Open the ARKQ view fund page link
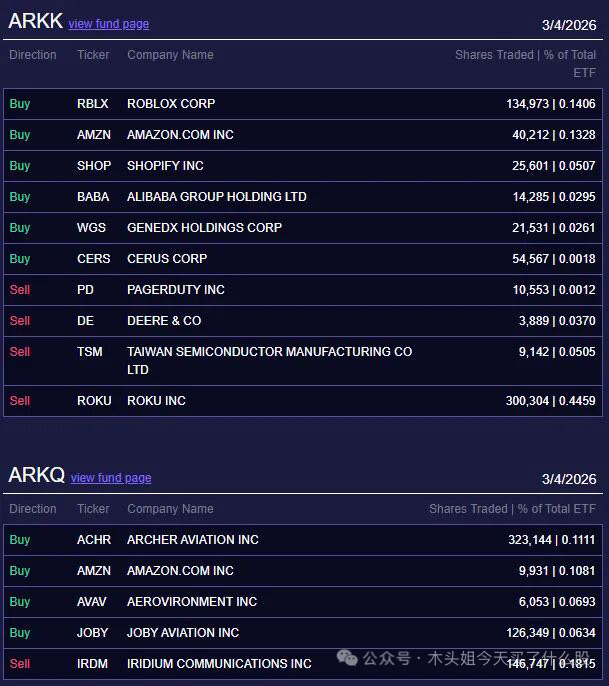The image size is (609, 686). (111, 478)
